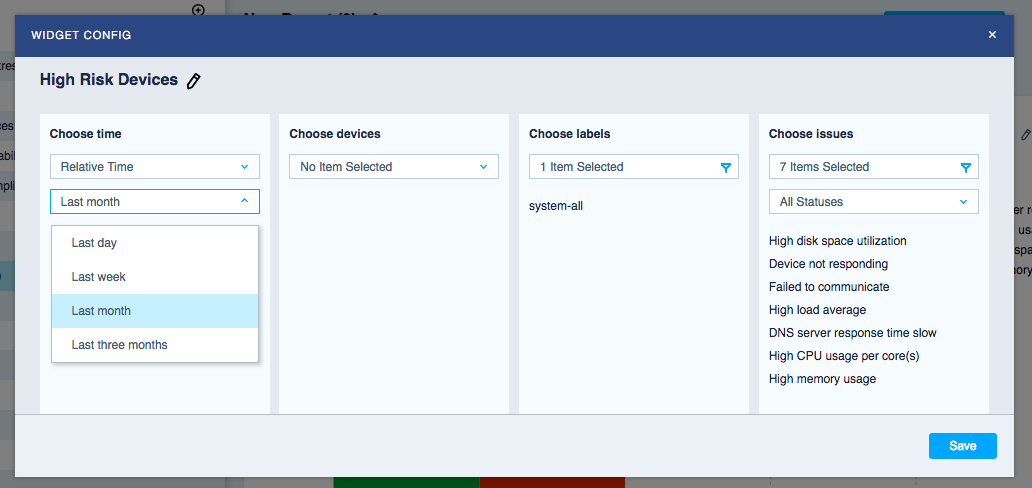Open the 7 Items Selected issues field
Image resolution: width=1032 pixels, height=488 pixels.
click(860, 167)
